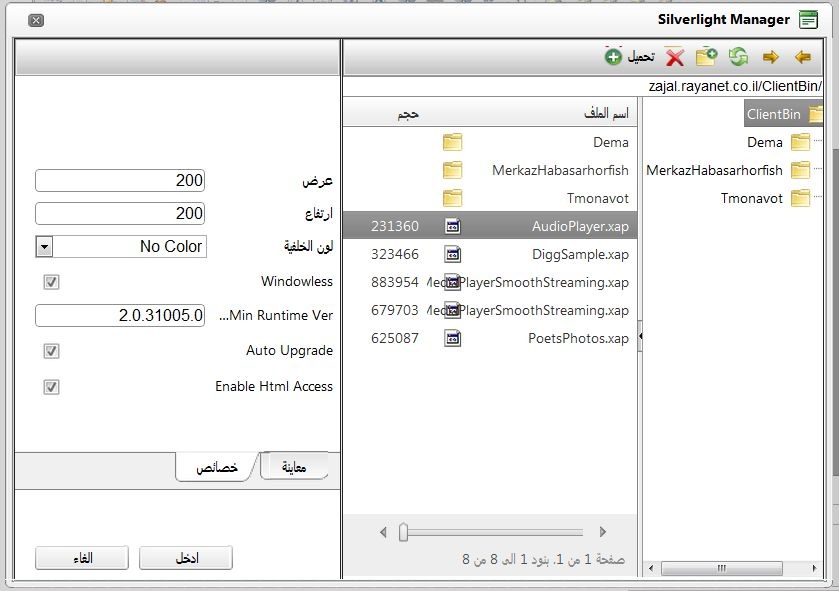Click the forward arrow icon
Image resolution: width=839 pixels, height=591 pixels.
point(771,56)
